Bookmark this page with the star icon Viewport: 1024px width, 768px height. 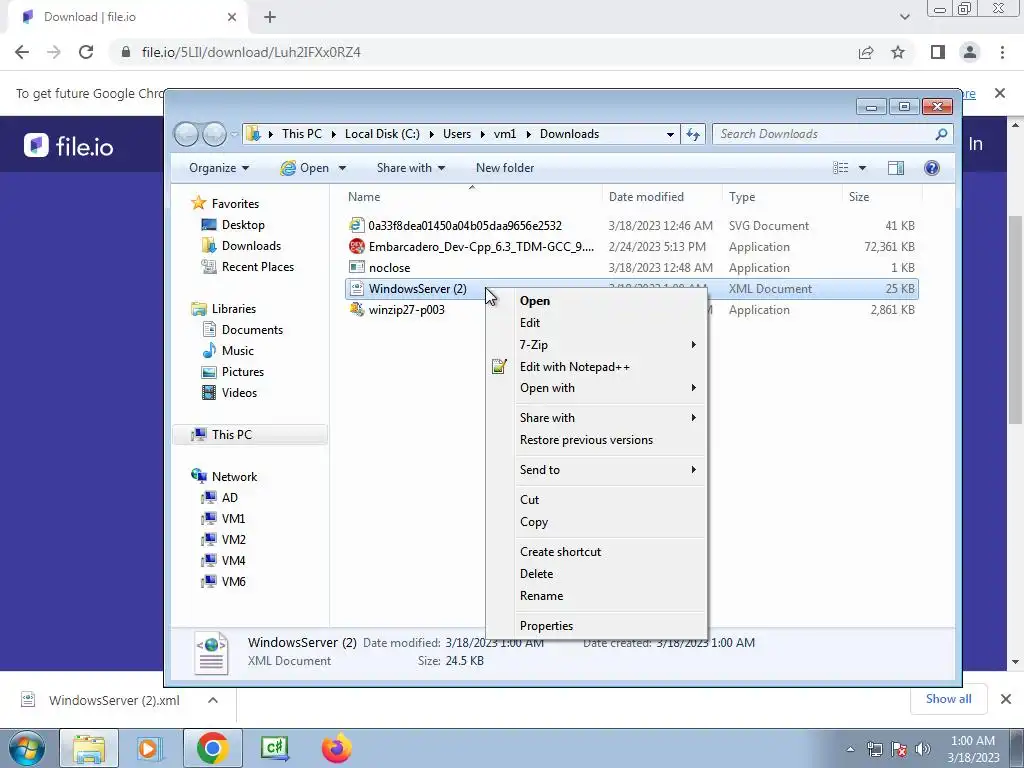[x=898, y=52]
